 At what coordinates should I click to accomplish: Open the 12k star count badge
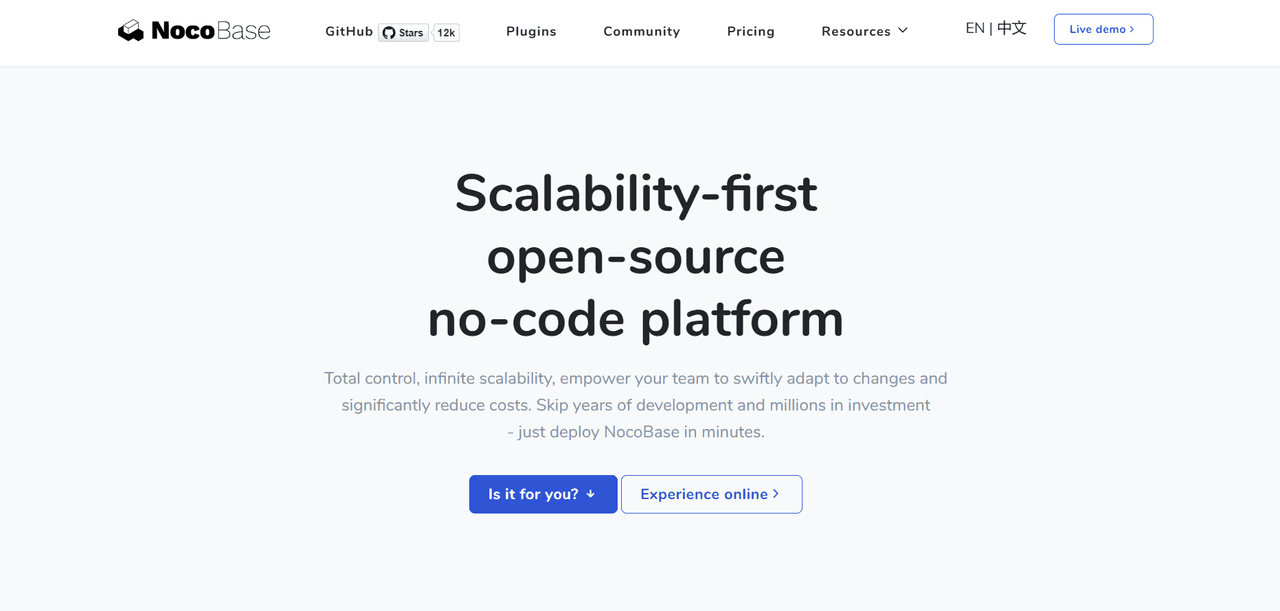click(446, 32)
